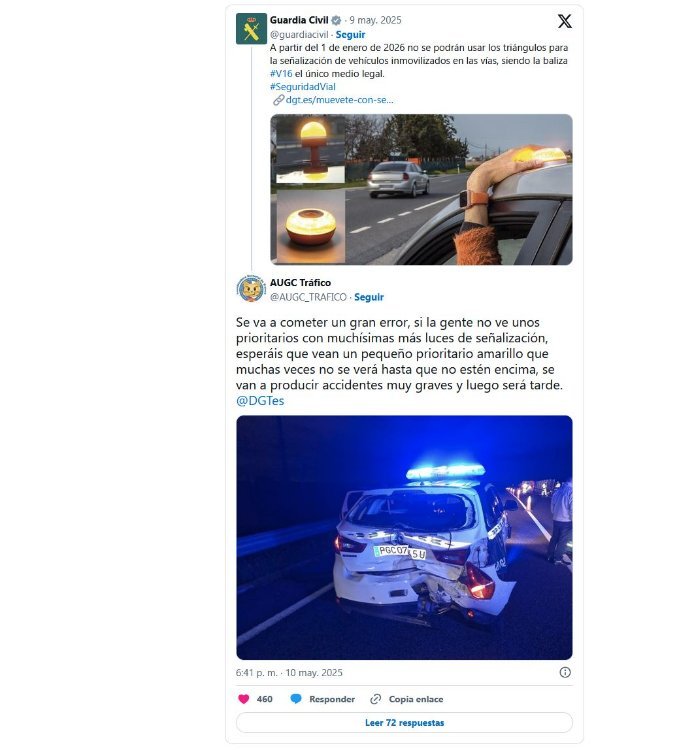Open the @DGTes mention

click(260, 401)
